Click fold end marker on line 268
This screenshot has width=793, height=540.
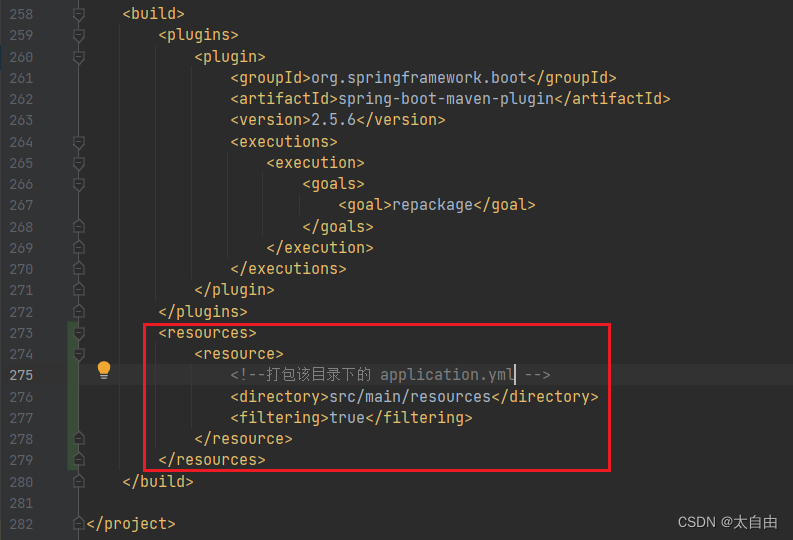coord(78,227)
